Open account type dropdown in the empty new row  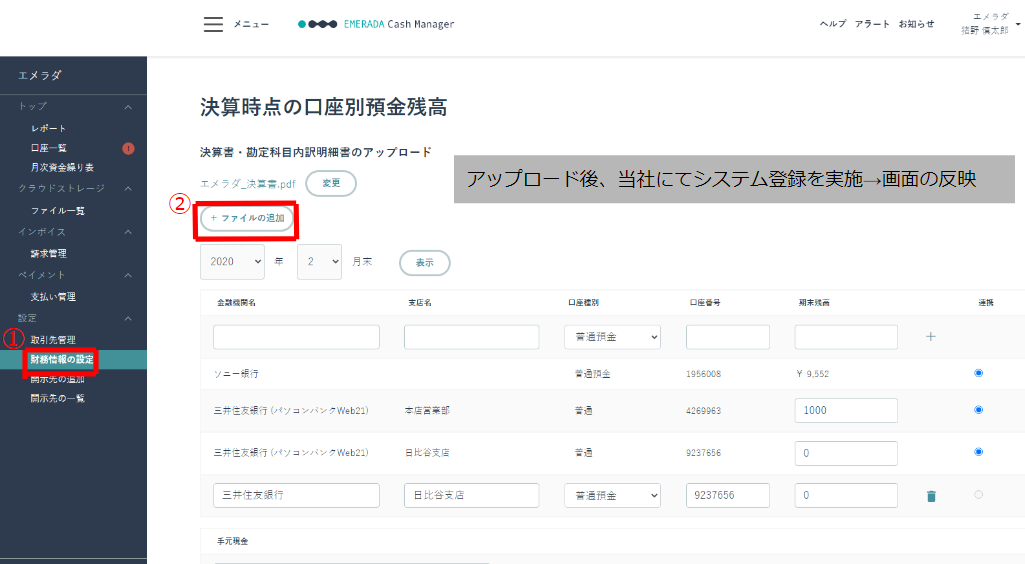click(613, 337)
